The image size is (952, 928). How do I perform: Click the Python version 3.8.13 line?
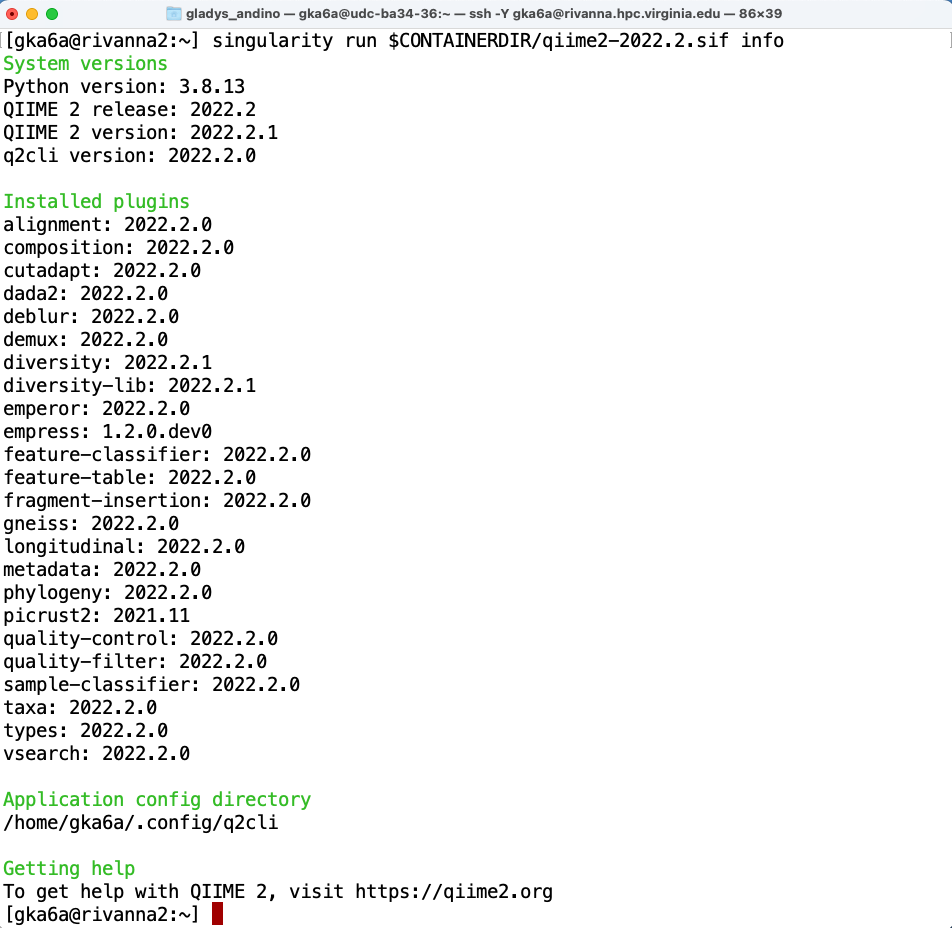pos(124,87)
